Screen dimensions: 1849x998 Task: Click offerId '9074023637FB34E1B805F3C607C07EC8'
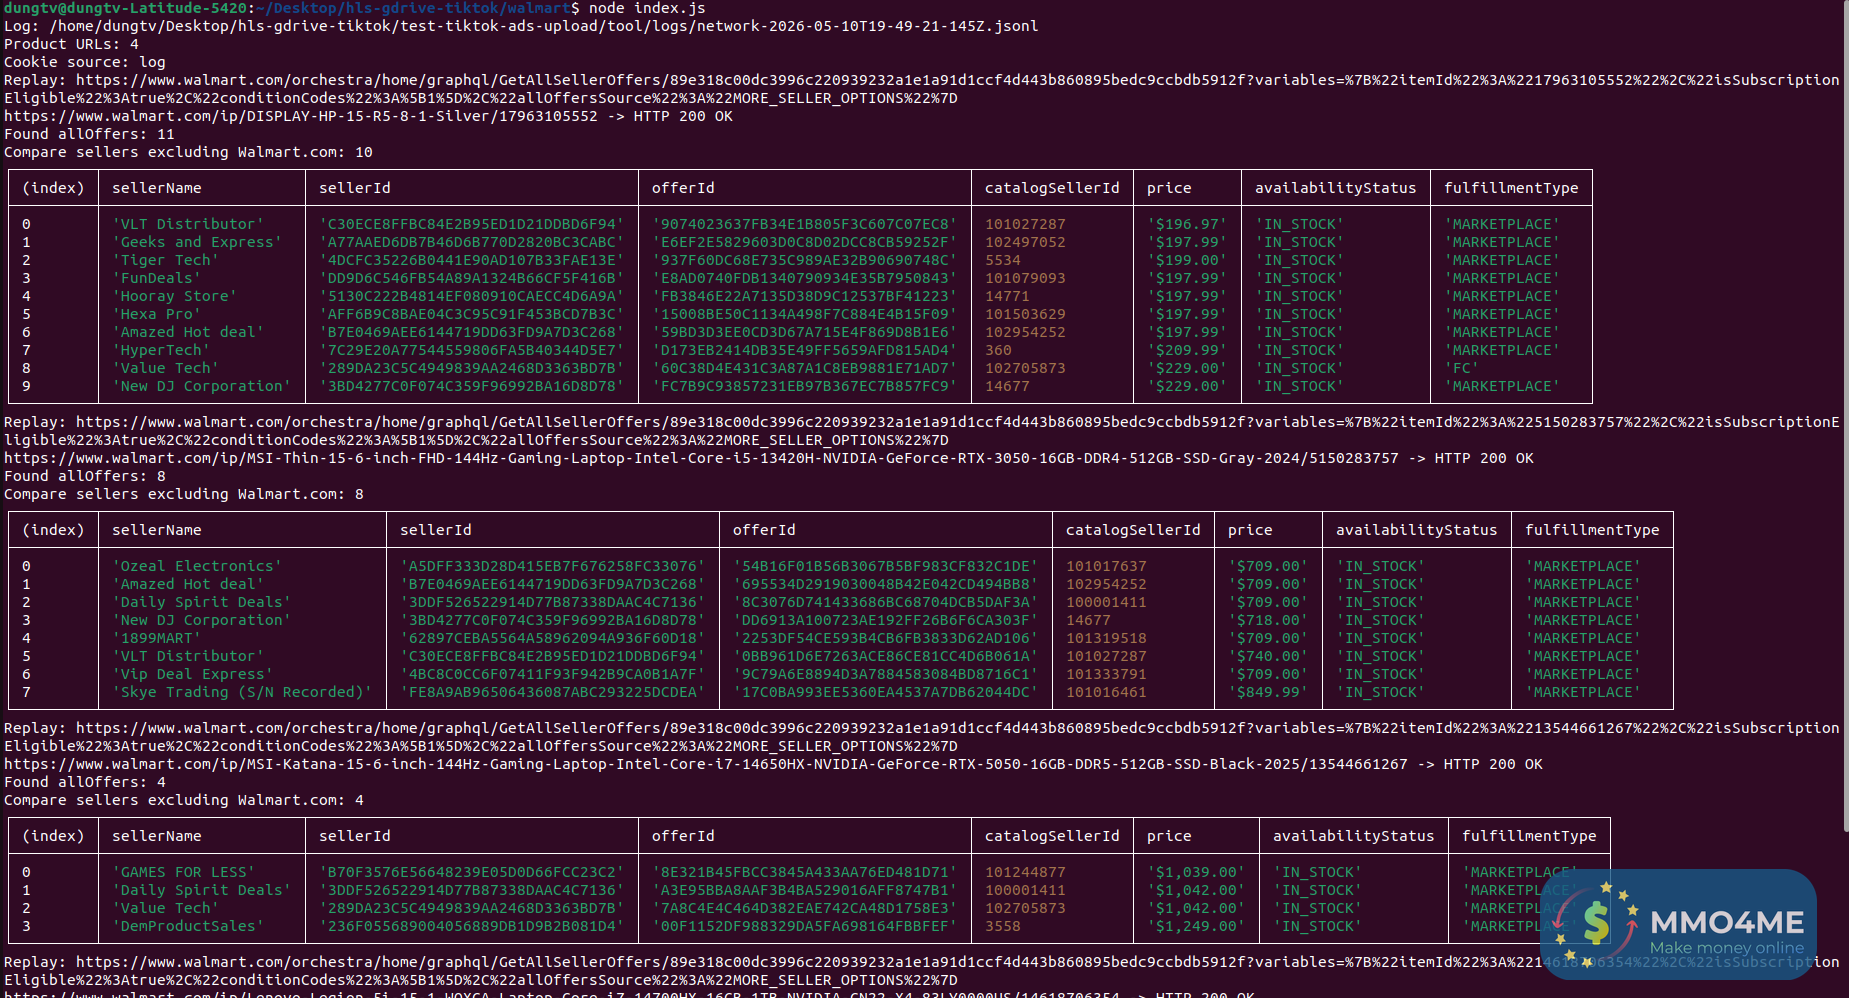click(805, 224)
